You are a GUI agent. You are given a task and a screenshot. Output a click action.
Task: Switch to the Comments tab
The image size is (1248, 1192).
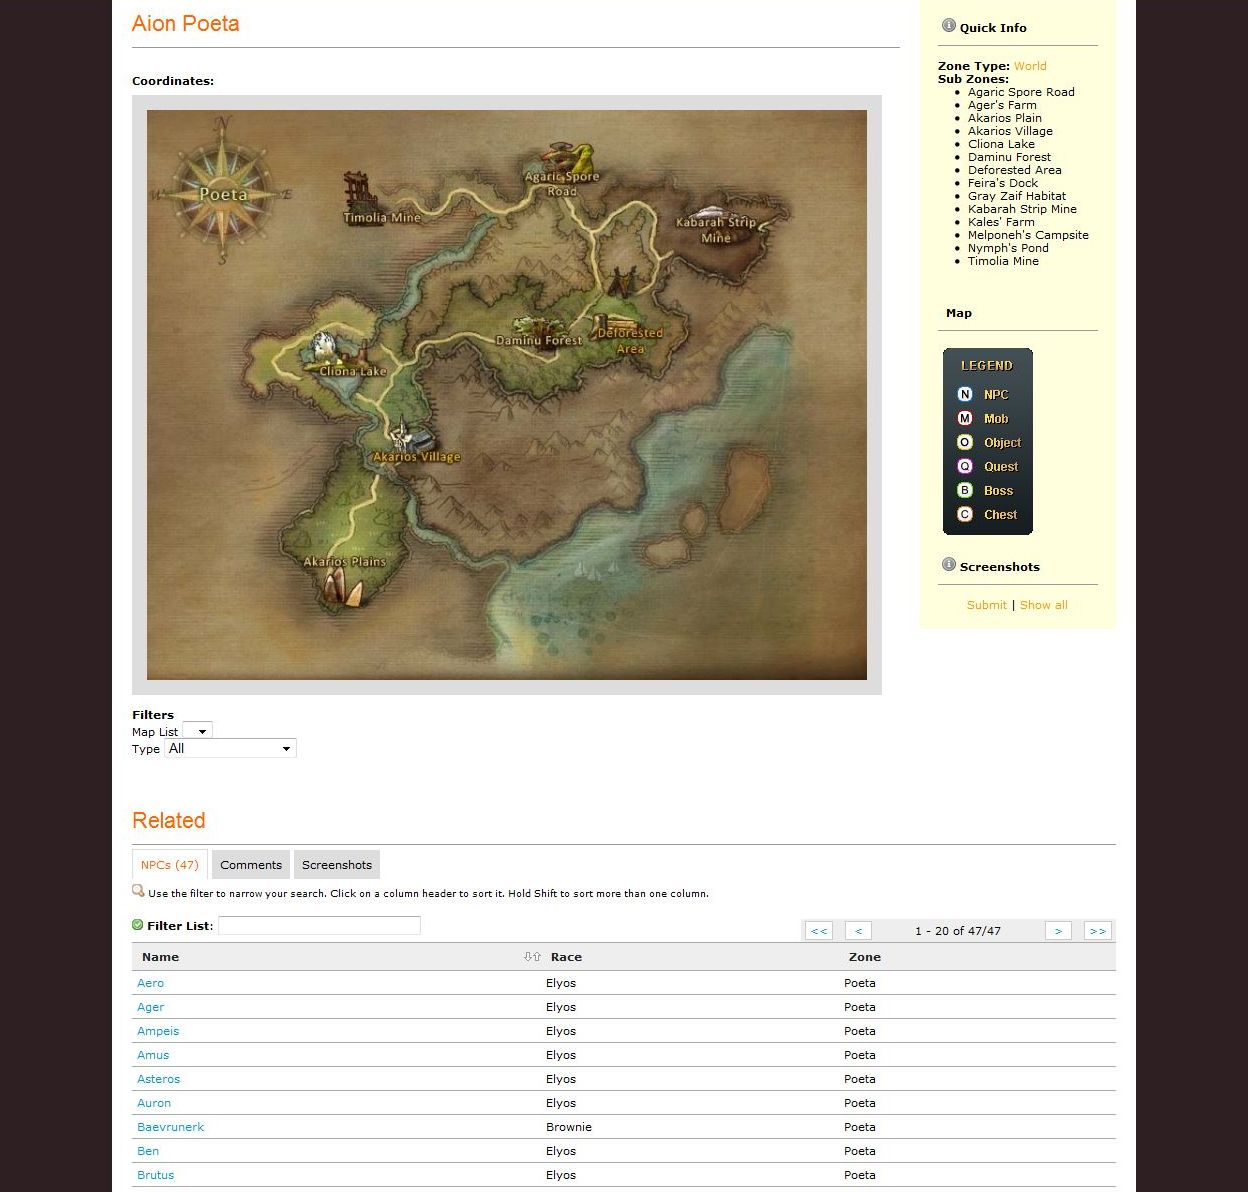pos(251,865)
